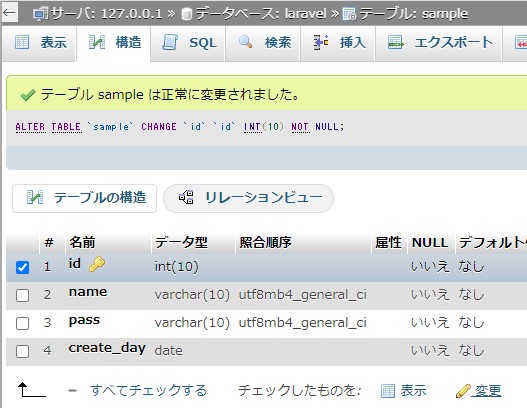Image resolution: width=527 pixels, height=408 pixels.
Task: Click the success message テーブル sample は正常に変更されました
Action: point(170,95)
